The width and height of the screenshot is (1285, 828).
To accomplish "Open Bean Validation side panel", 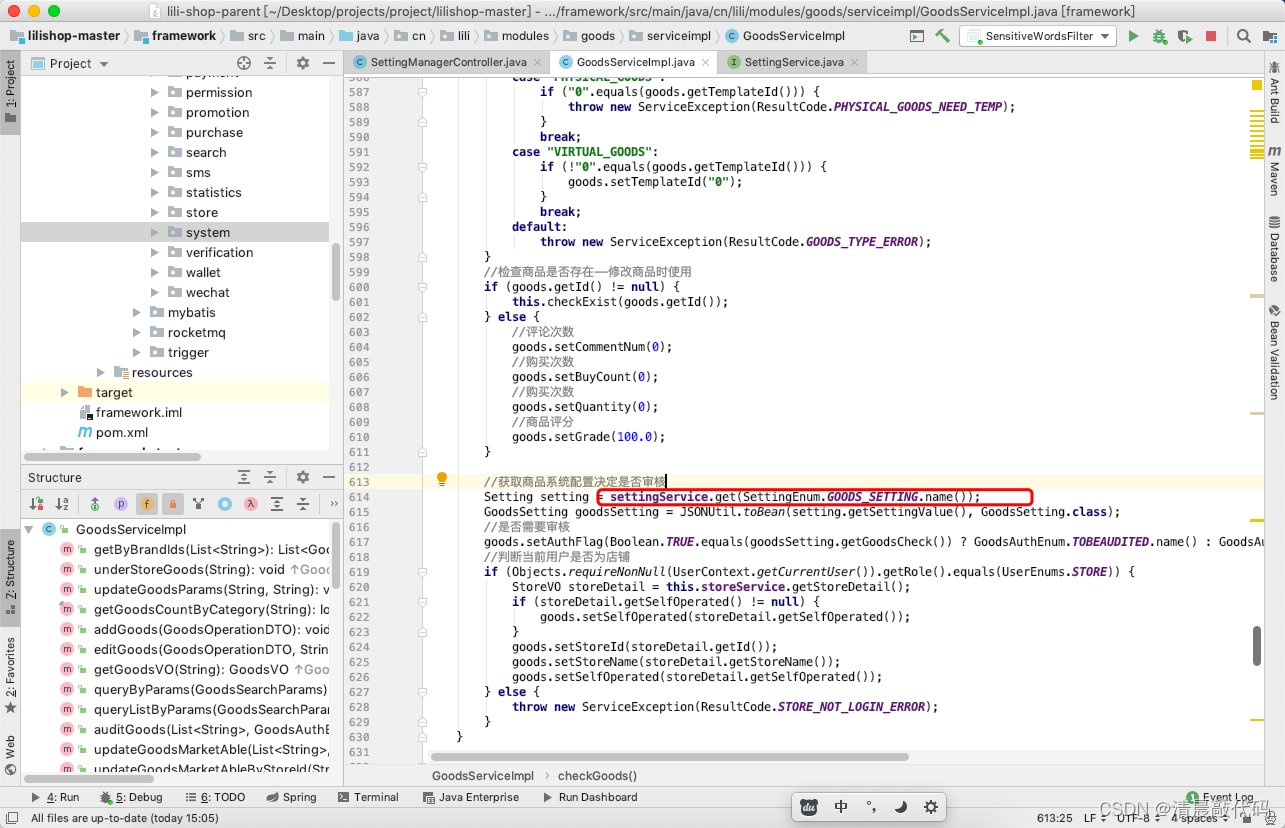I will pyautogui.click(x=1274, y=351).
